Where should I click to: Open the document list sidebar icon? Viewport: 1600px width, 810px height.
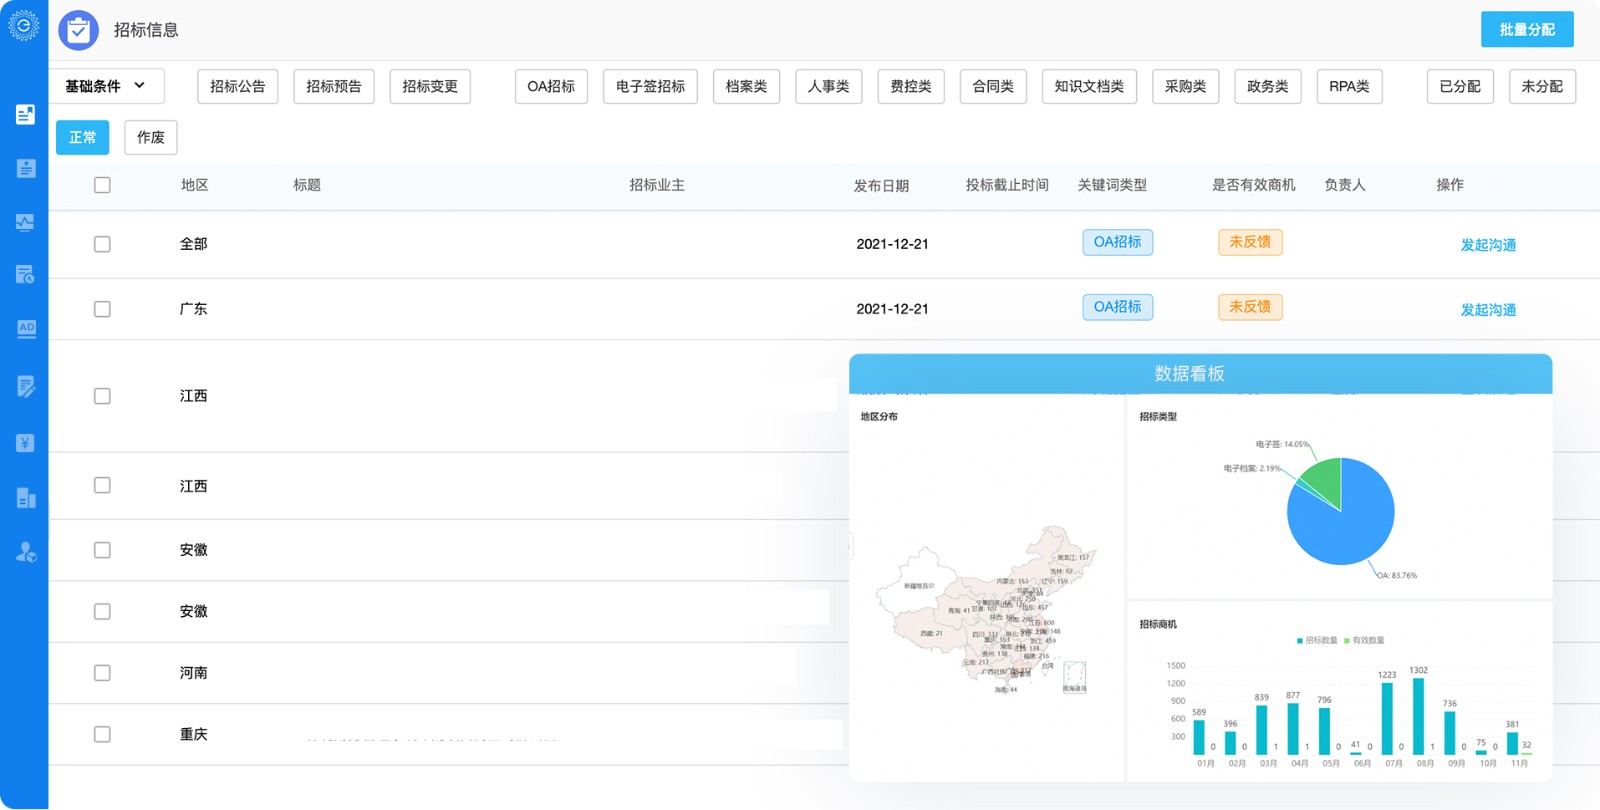(x=25, y=168)
